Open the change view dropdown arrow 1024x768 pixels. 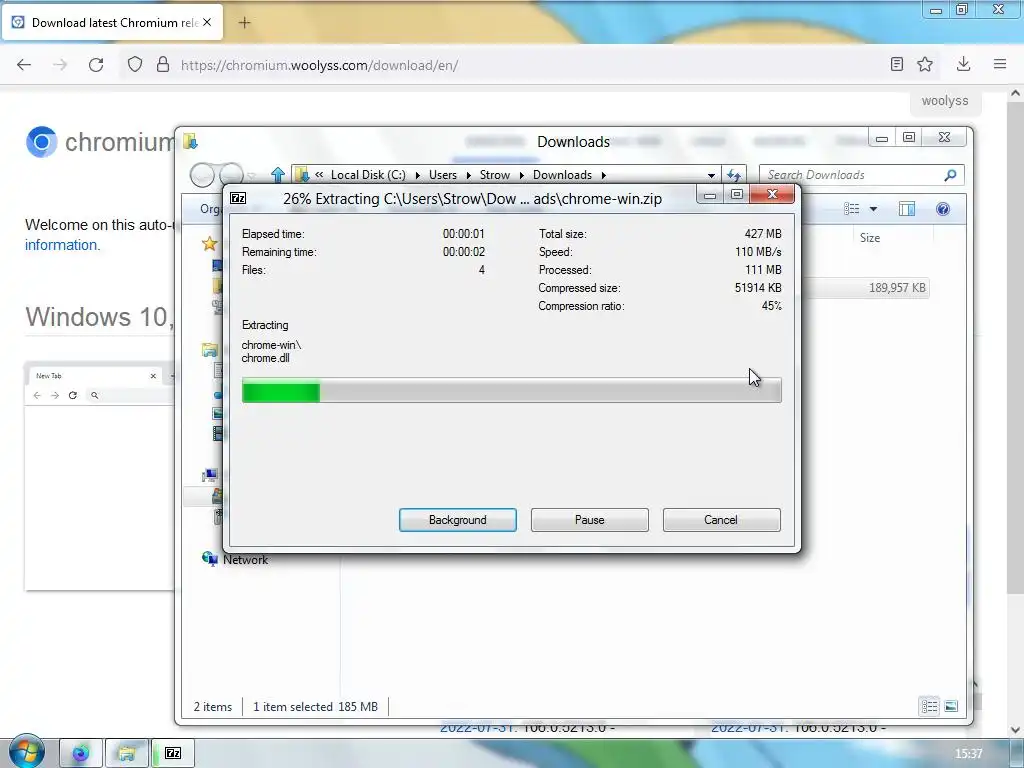(873, 209)
